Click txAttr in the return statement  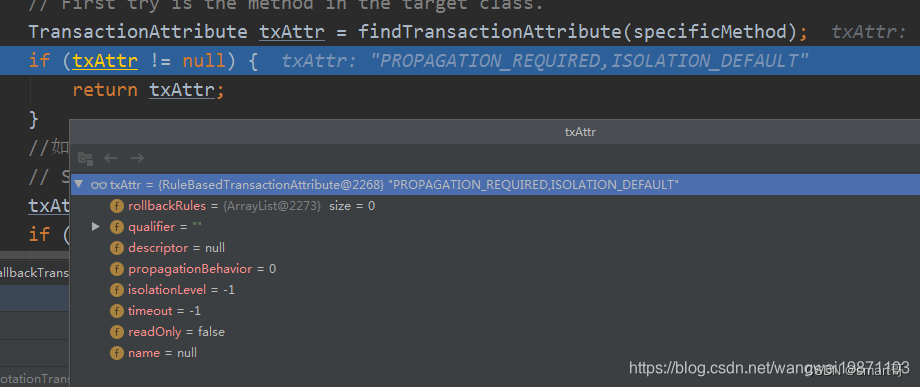point(182,90)
